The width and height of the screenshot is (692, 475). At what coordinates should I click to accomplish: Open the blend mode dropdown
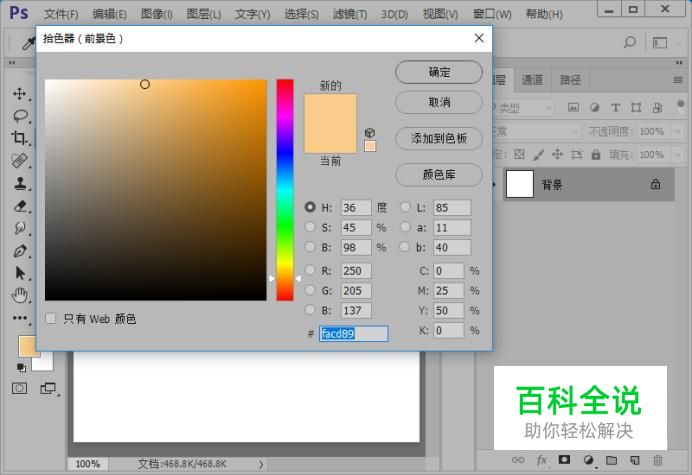536,131
